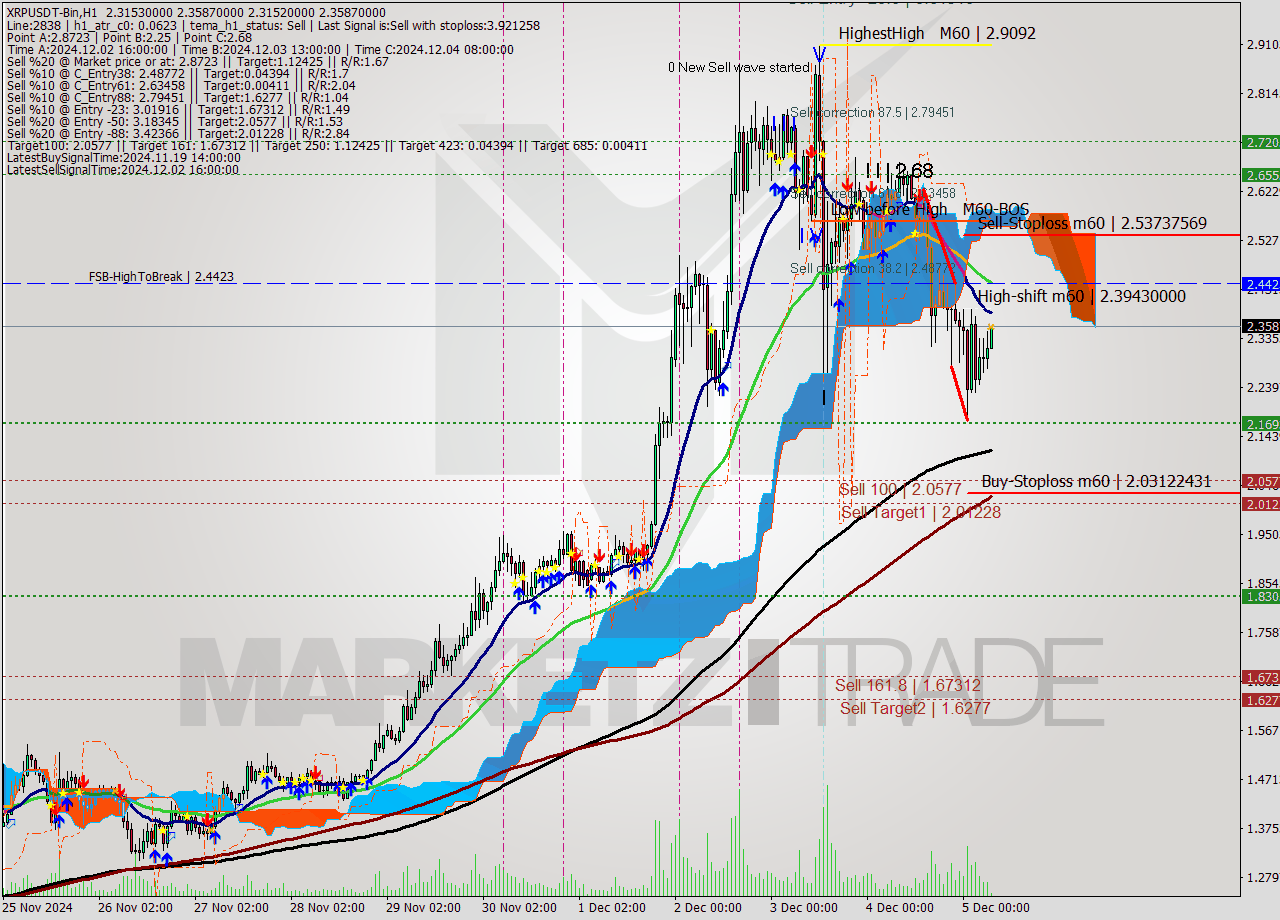Viewport: 1280px width, 920px height.
Task: Click the 'FSB-HighToBreak | 2.4423' label
Action: coord(161,277)
